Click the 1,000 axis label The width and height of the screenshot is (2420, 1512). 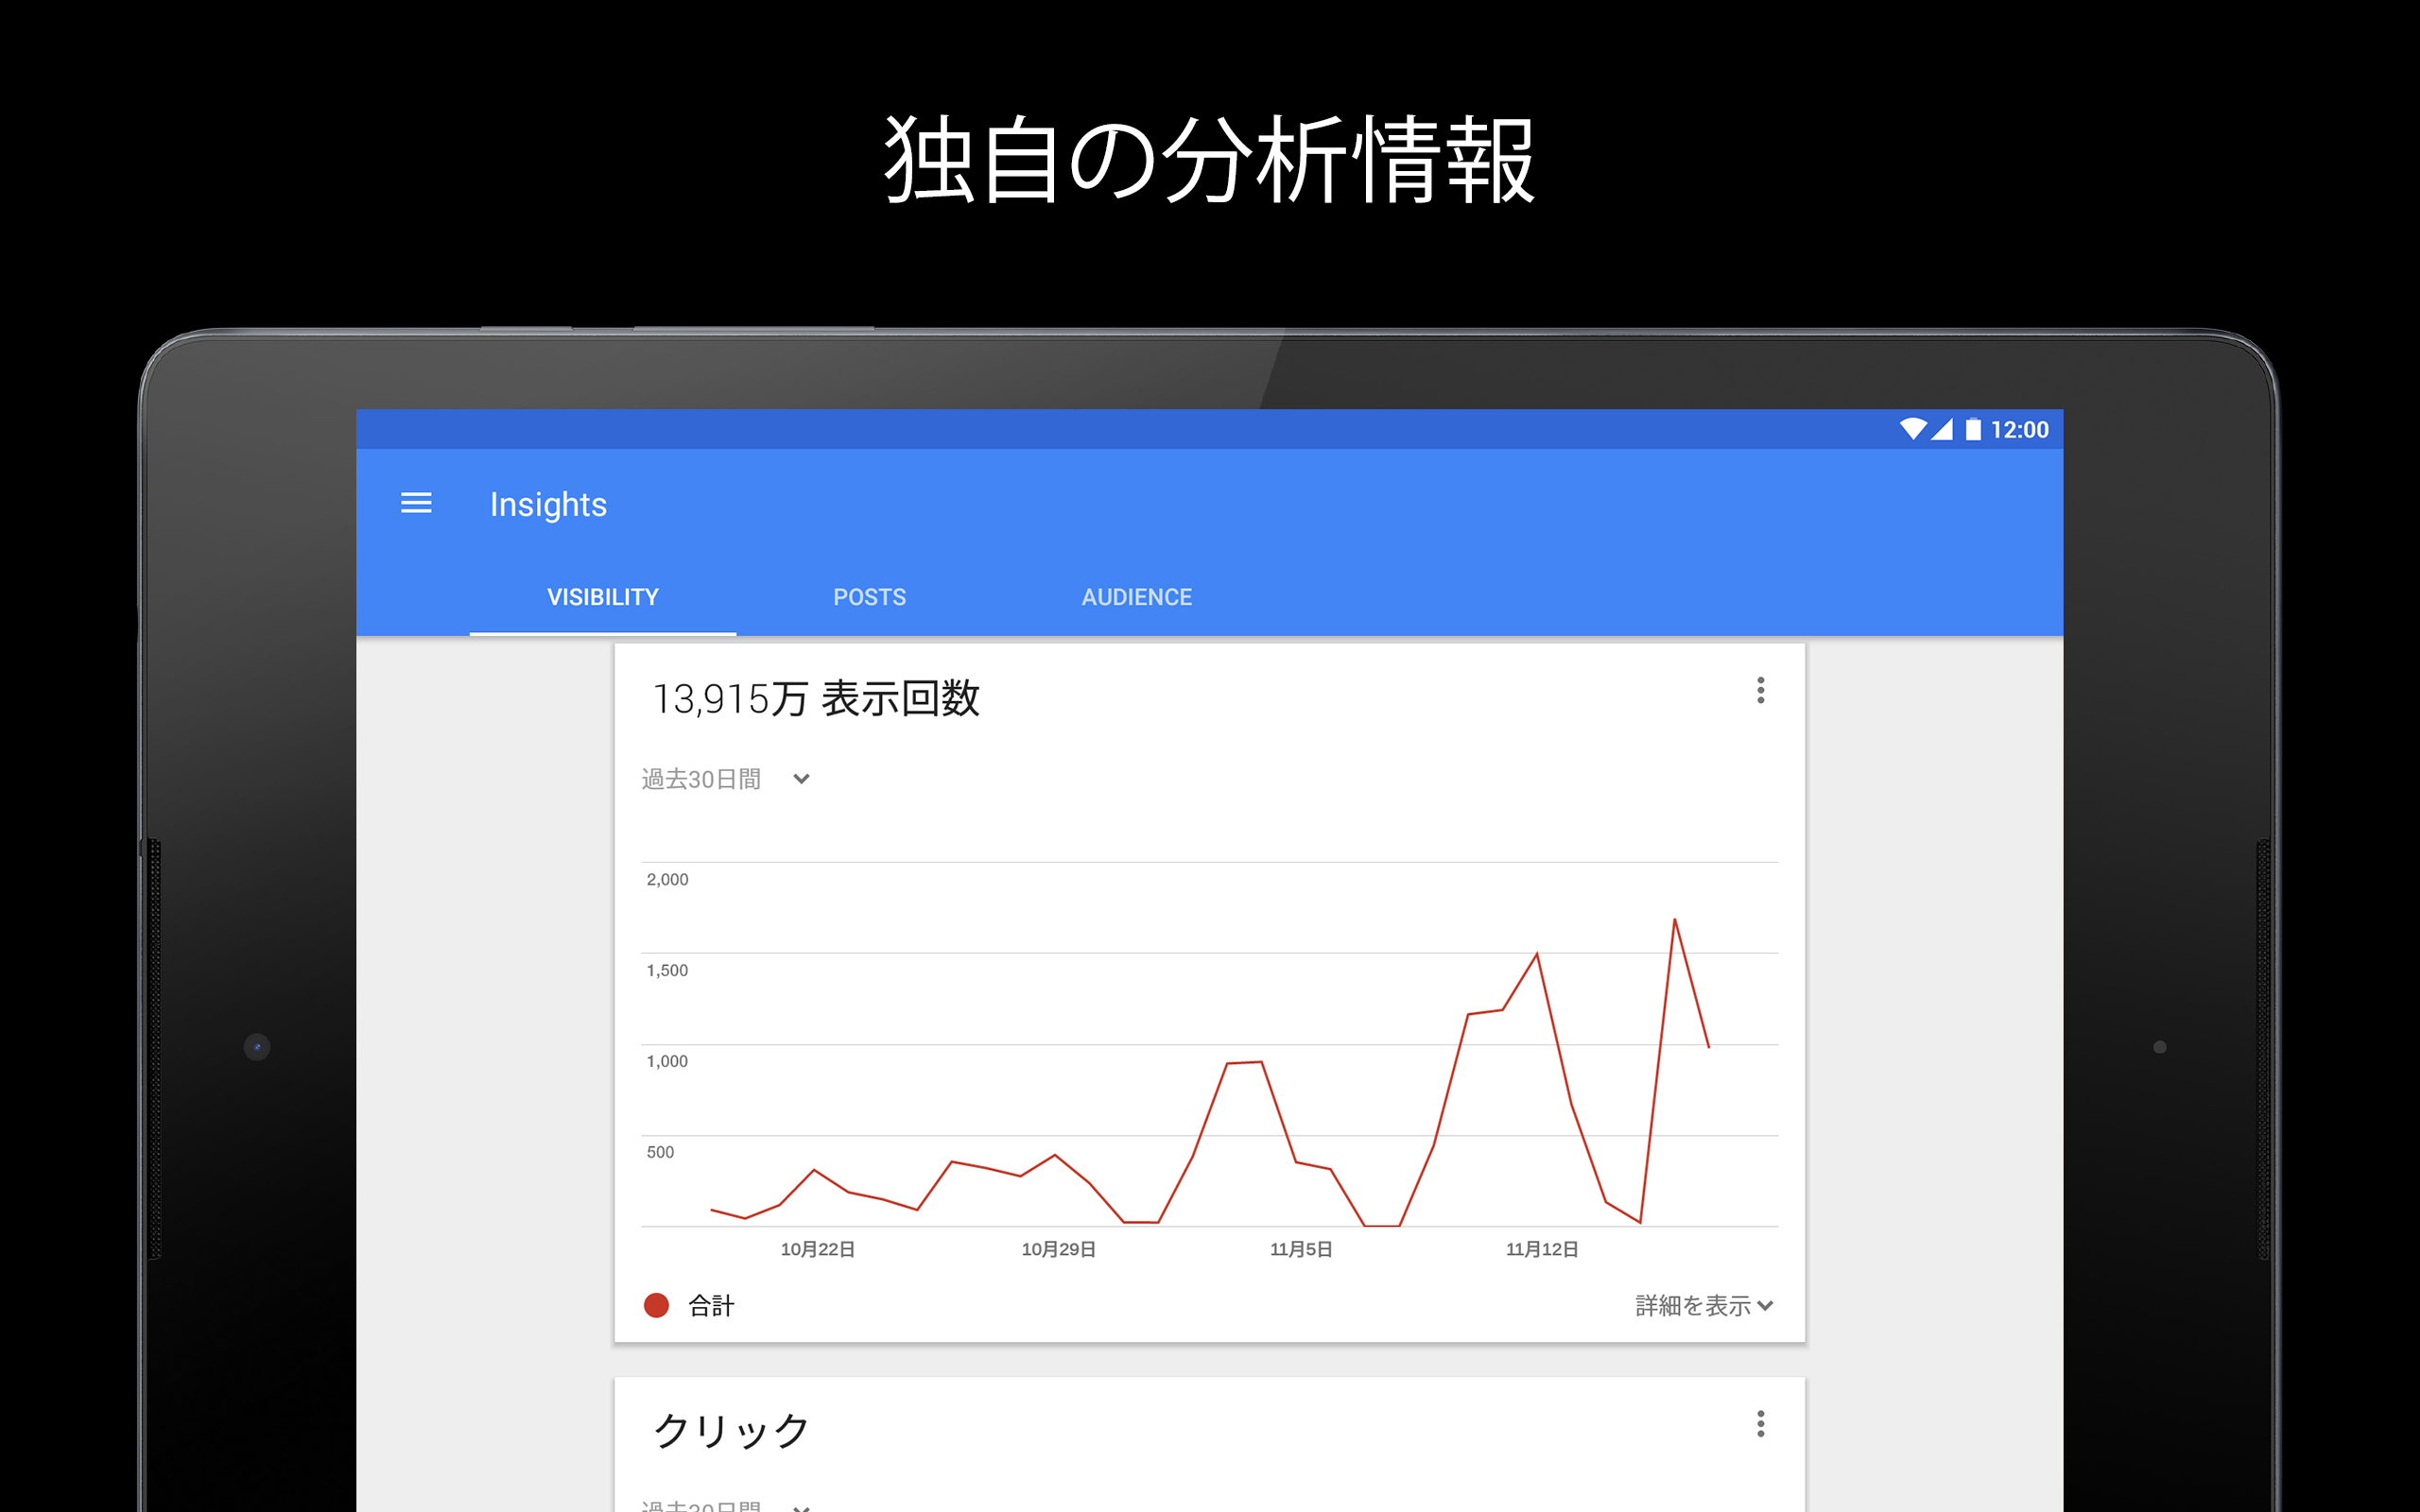667,1061
